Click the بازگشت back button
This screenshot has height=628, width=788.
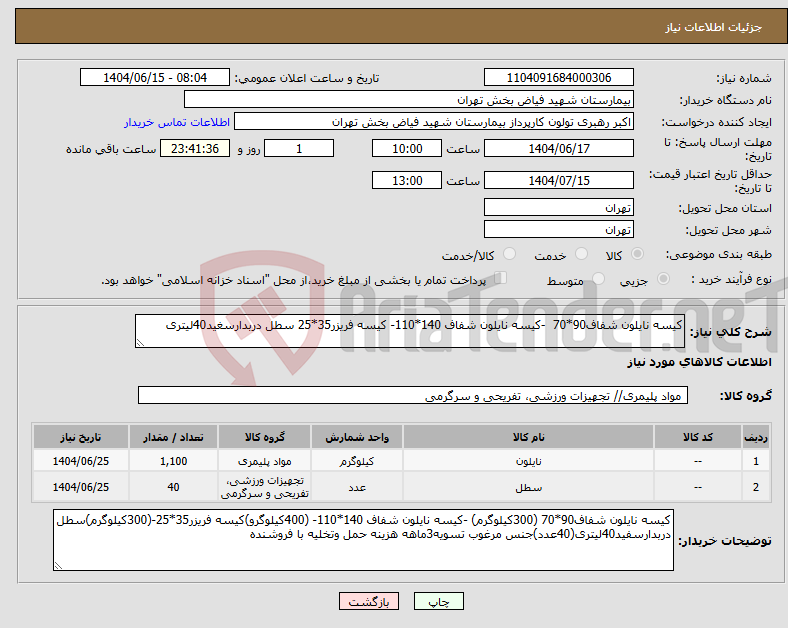(x=369, y=601)
